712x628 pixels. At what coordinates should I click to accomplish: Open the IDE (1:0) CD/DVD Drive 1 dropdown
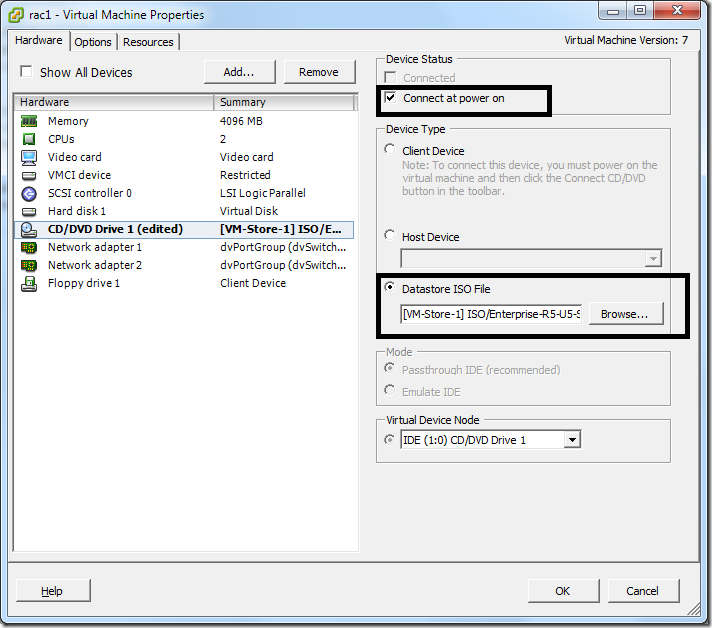(572, 440)
